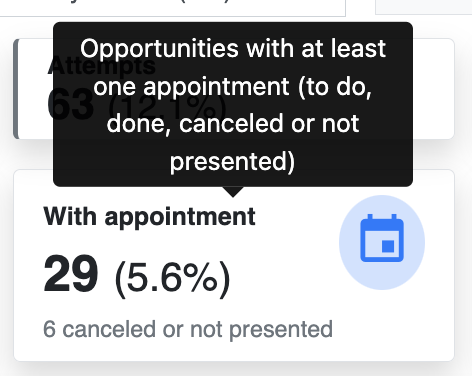The width and height of the screenshot is (472, 376).
Task: Click the gray accent bar on Attempts card
Action: [16, 89]
